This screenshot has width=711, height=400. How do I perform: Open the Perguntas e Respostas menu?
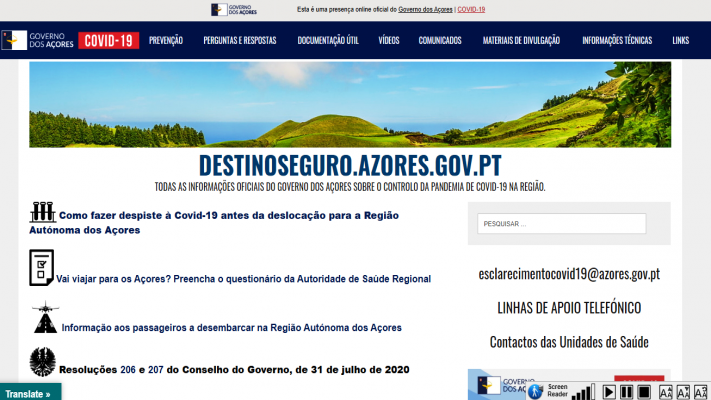point(239,40)
